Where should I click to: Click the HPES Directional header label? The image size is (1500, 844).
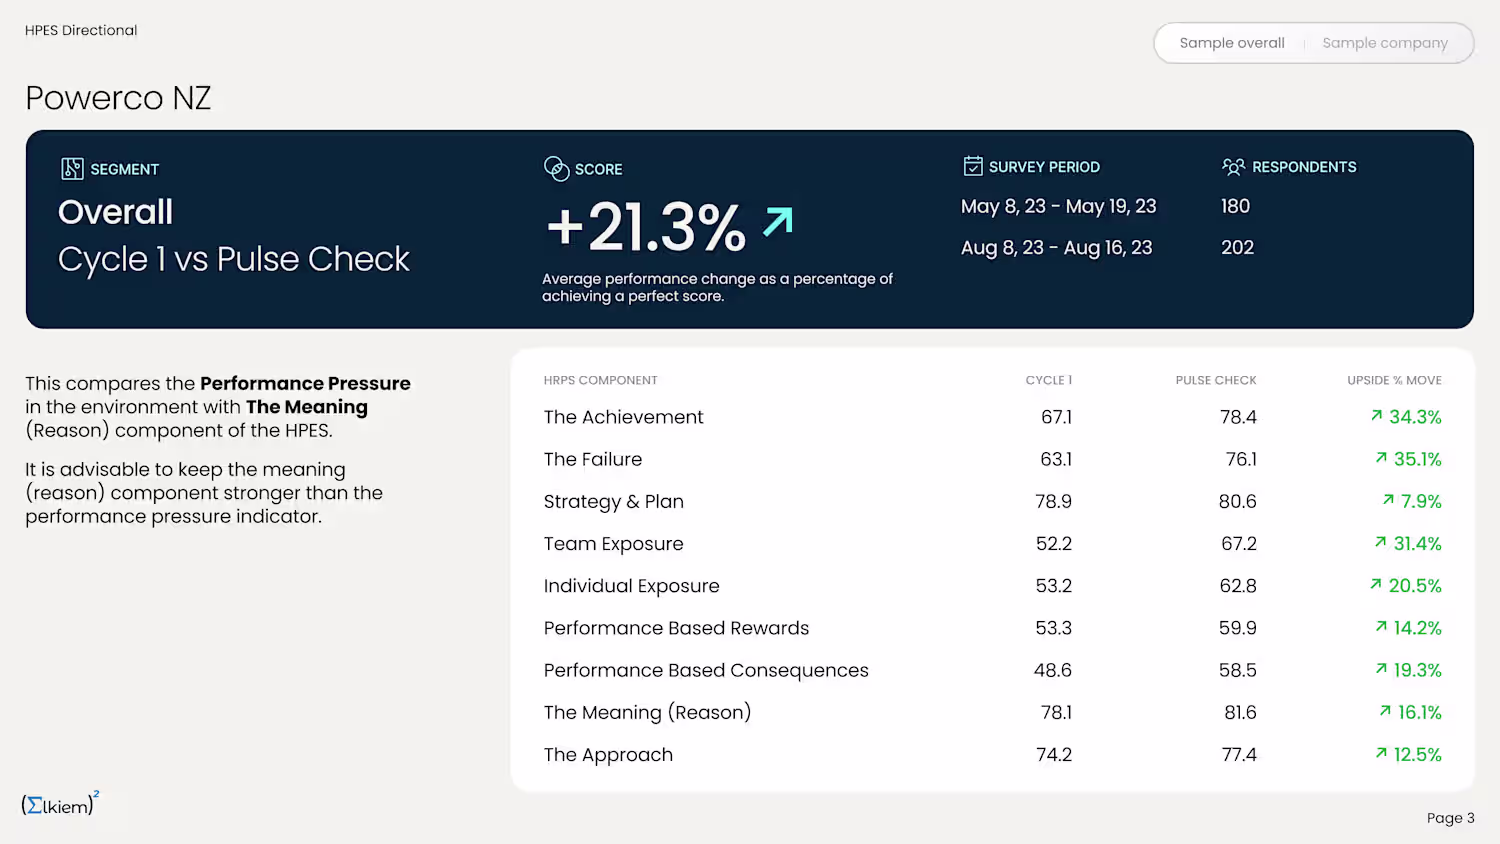tap(81, 30)
